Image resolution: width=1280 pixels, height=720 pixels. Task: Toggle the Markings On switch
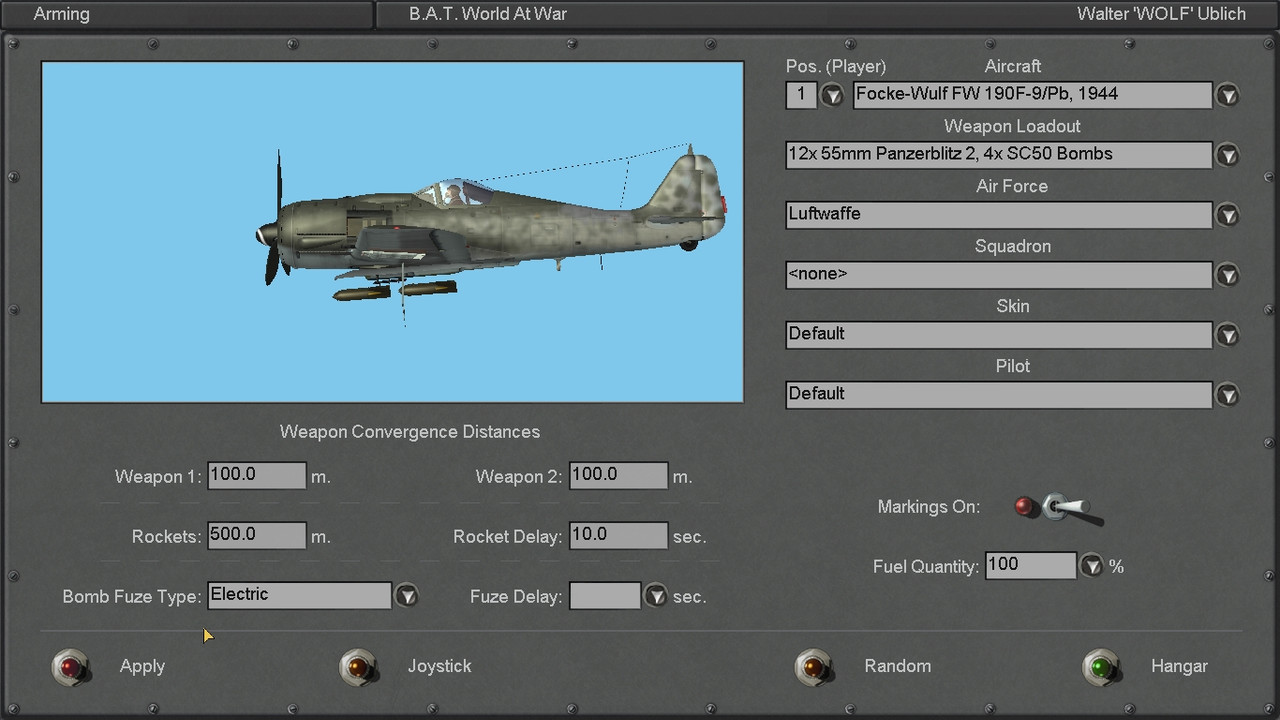(1060, 508)
